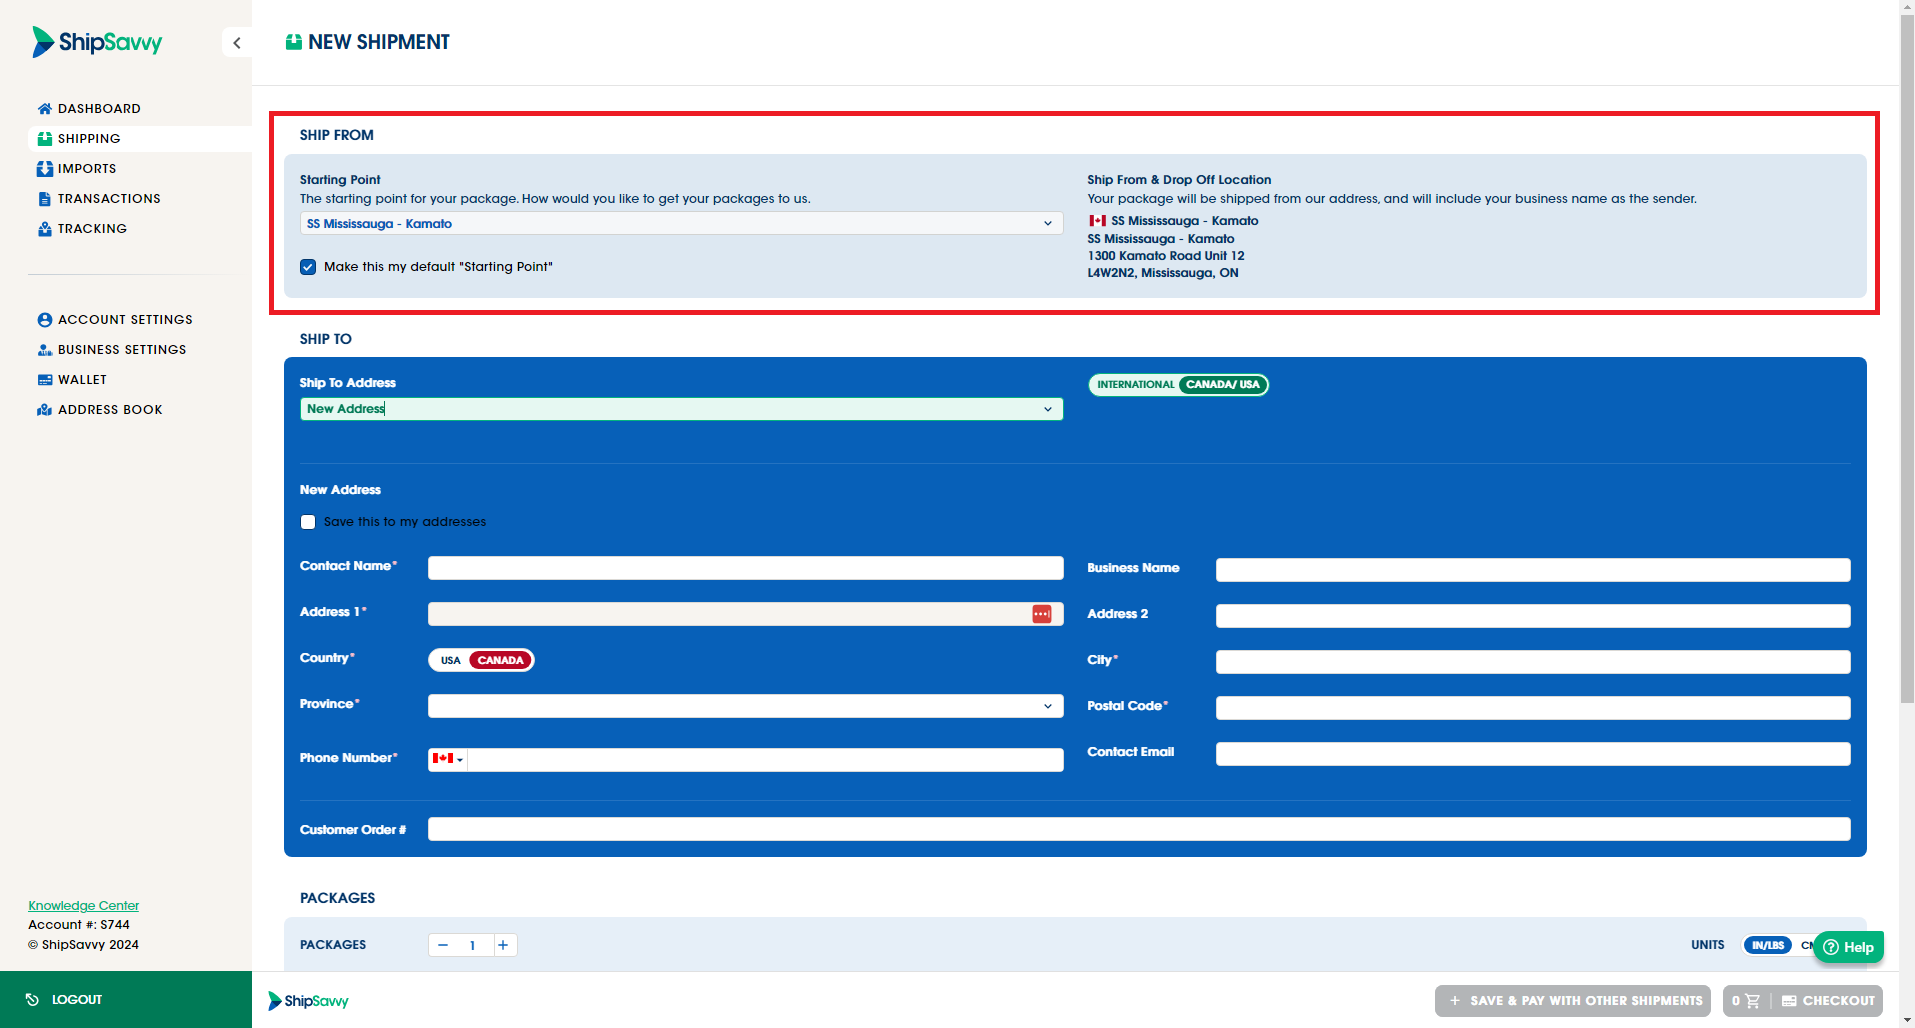Image resolution: width=1915 pixels, height=1028 pixels.
Task: Click the Account Settings user icon
Action: coord(45,320)
